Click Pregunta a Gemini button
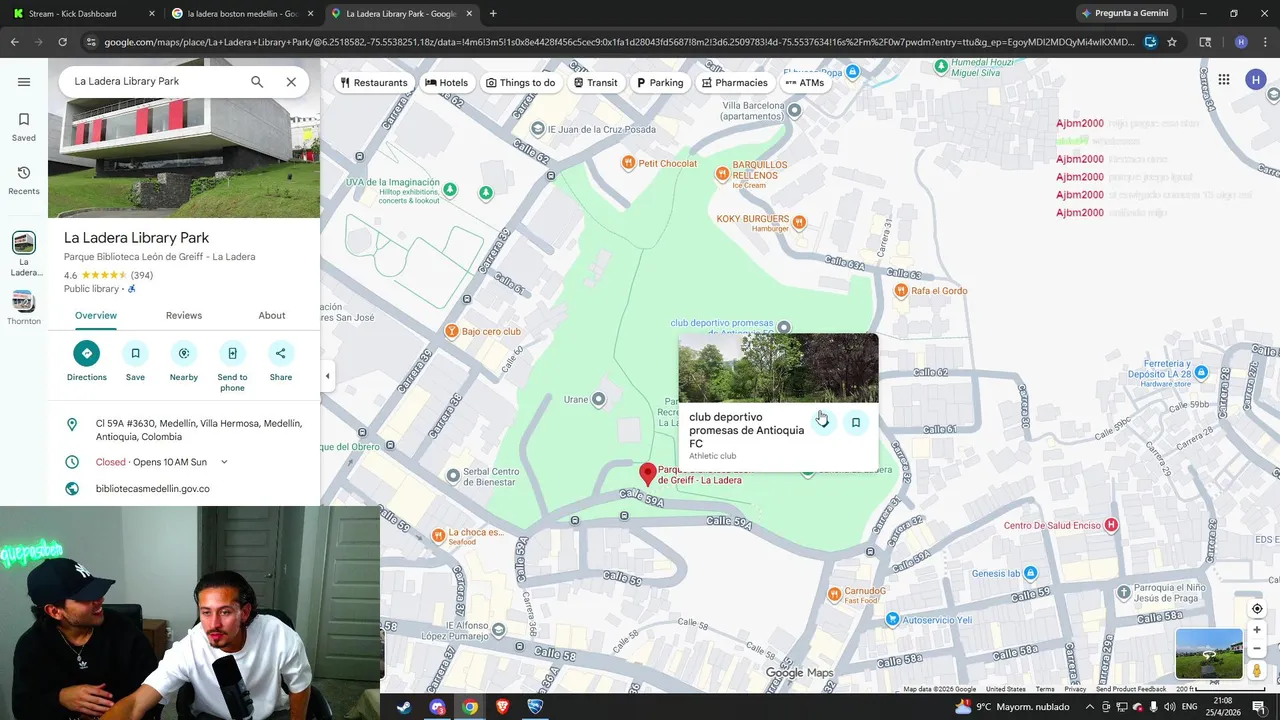The width and height of the screenshot is (1280, 720). pos(1125,14)
